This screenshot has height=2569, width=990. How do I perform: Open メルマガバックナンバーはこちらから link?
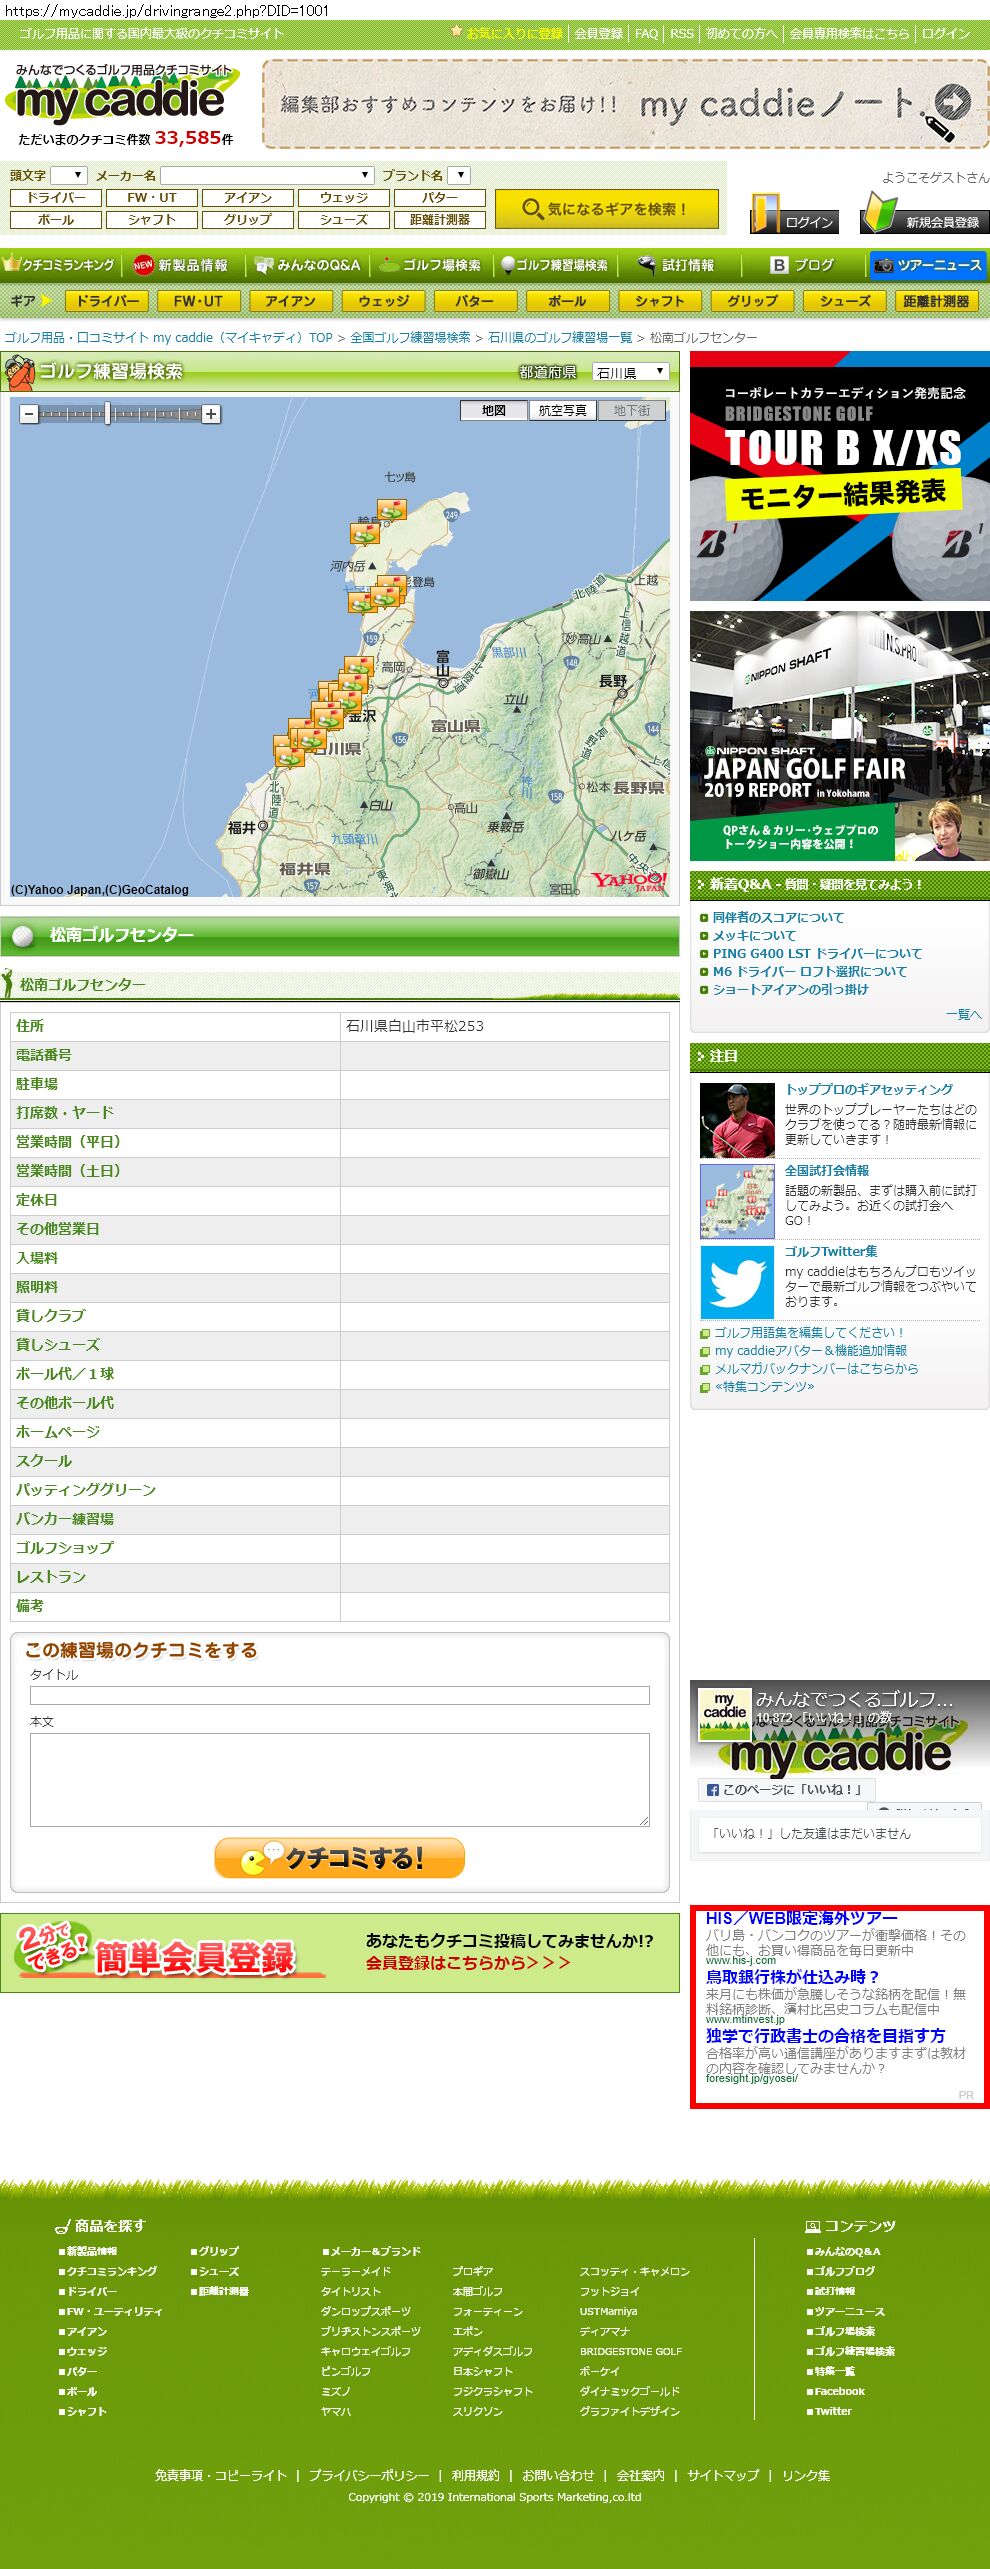coord(816,1368)
